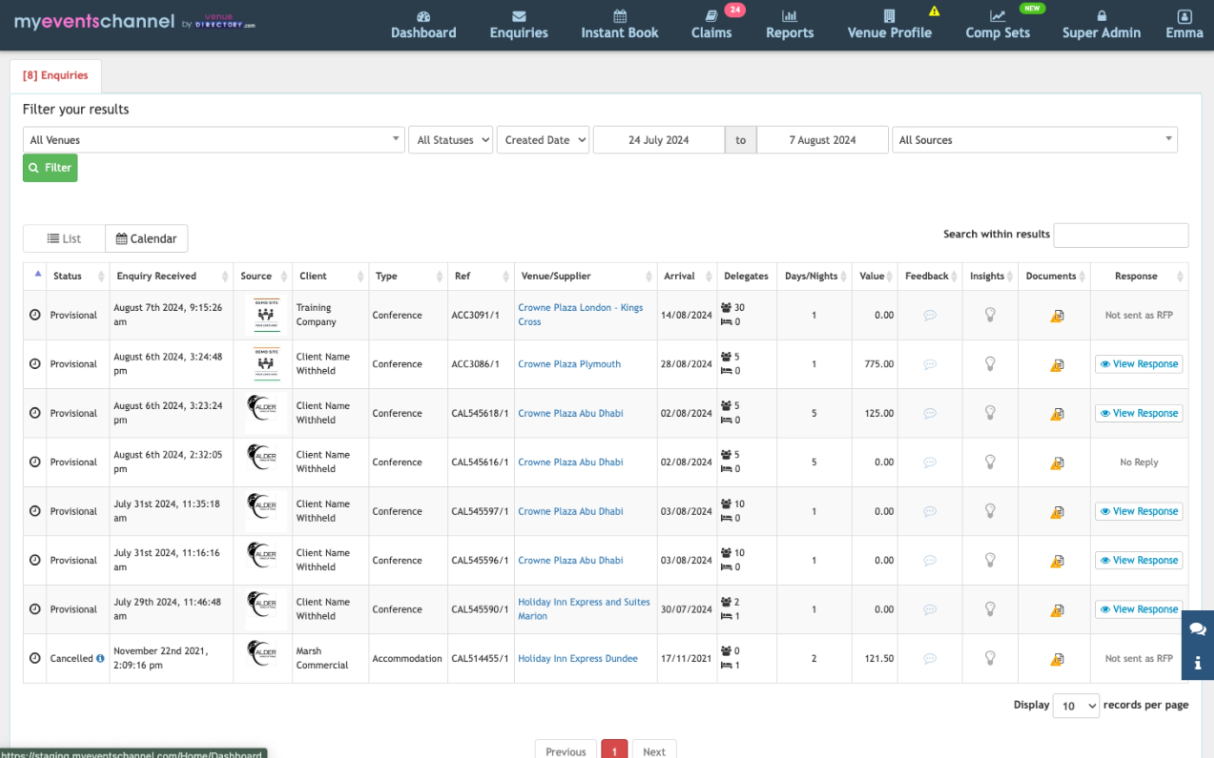The width and height of the screenshot is (1214, 758).
Task: Click demo site source logo for ACC3091/1
Action: tap(267, 315)
